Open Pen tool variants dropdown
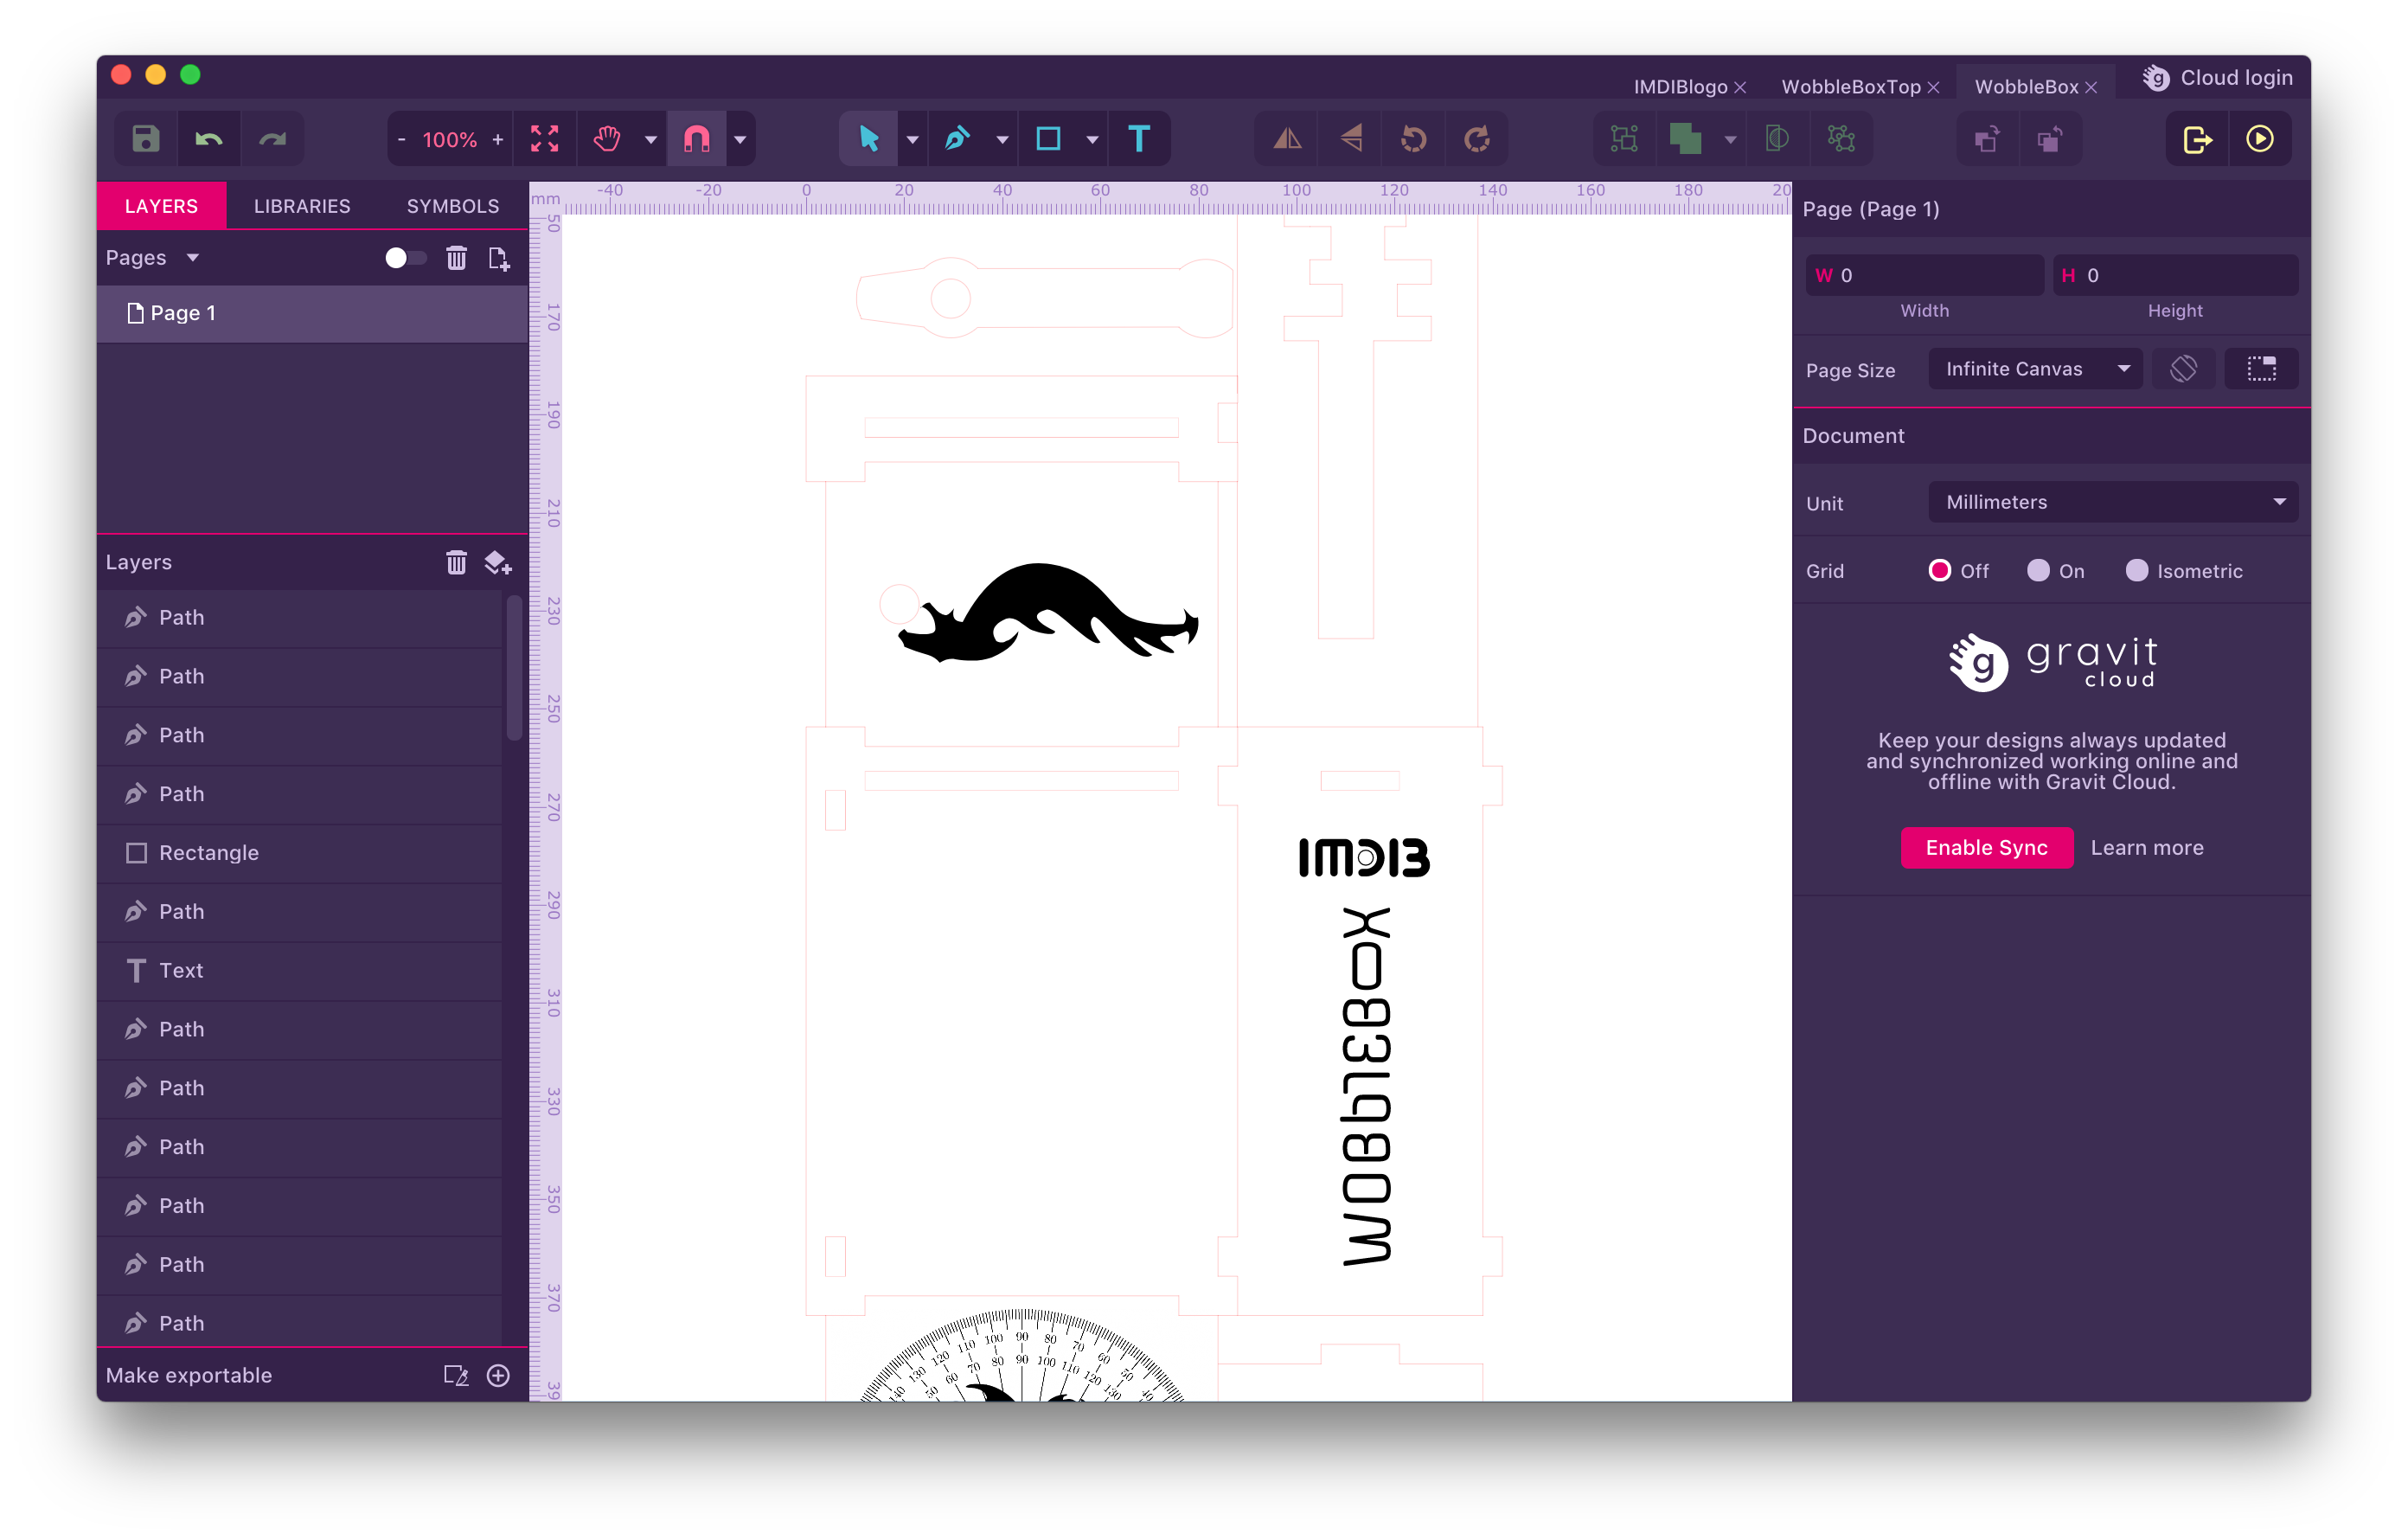Screen dimensions: 2408x1540 pyautogui.click(x=1002, y=140)
